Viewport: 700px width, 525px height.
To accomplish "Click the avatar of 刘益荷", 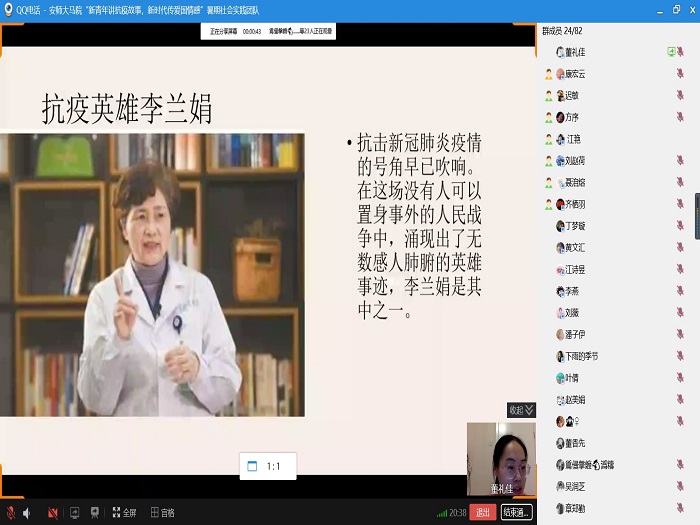I will click(x=560, y=160).
